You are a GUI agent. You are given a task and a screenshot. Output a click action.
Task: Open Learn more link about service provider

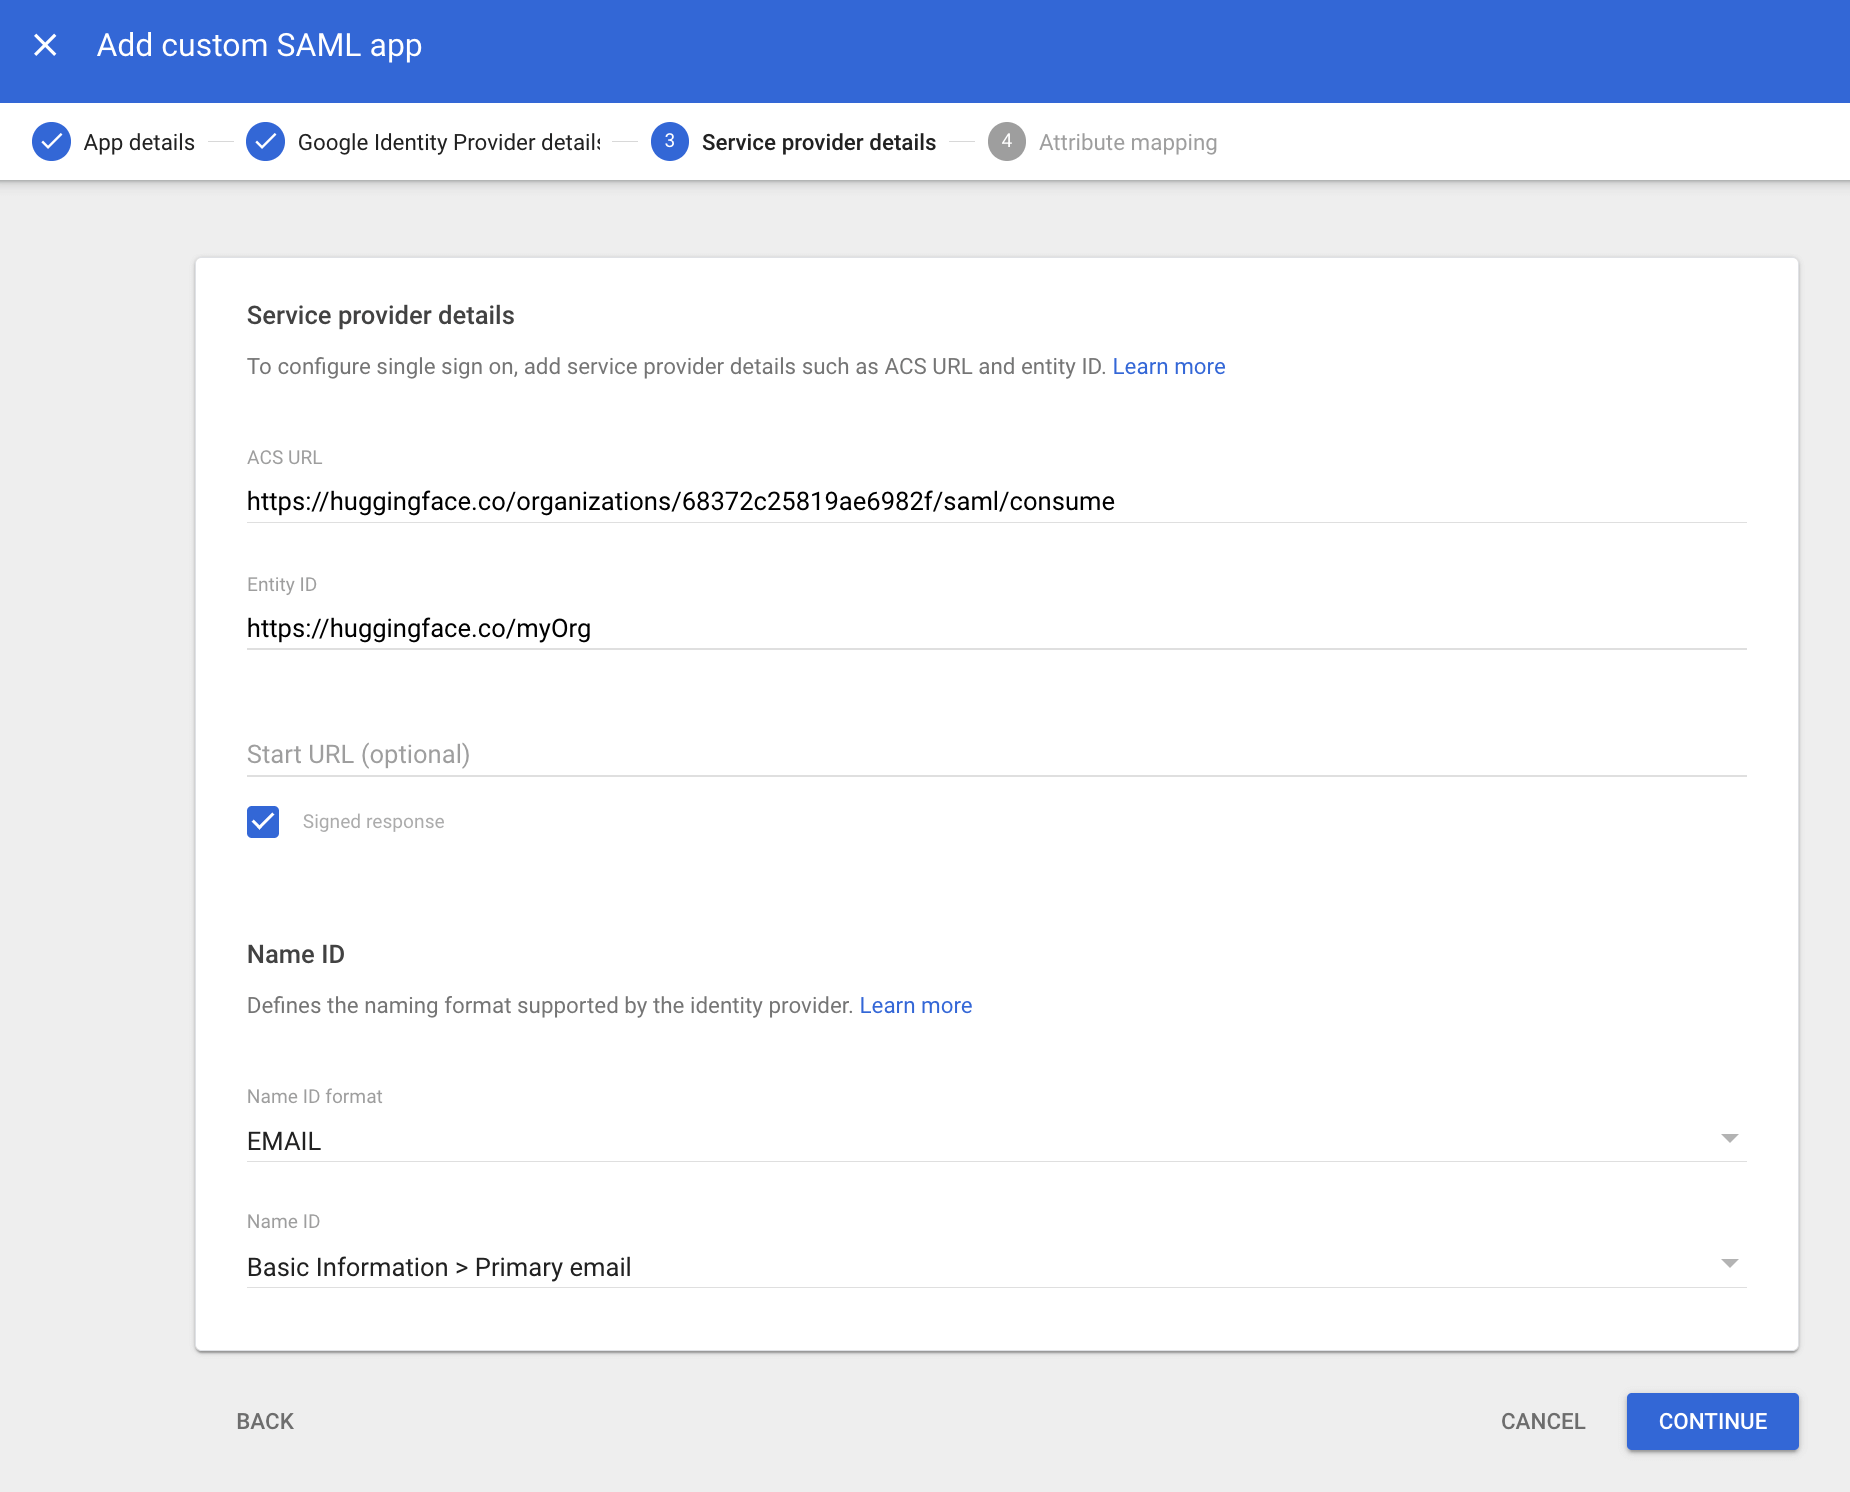pyautogui.click(x=1168, y=366)
